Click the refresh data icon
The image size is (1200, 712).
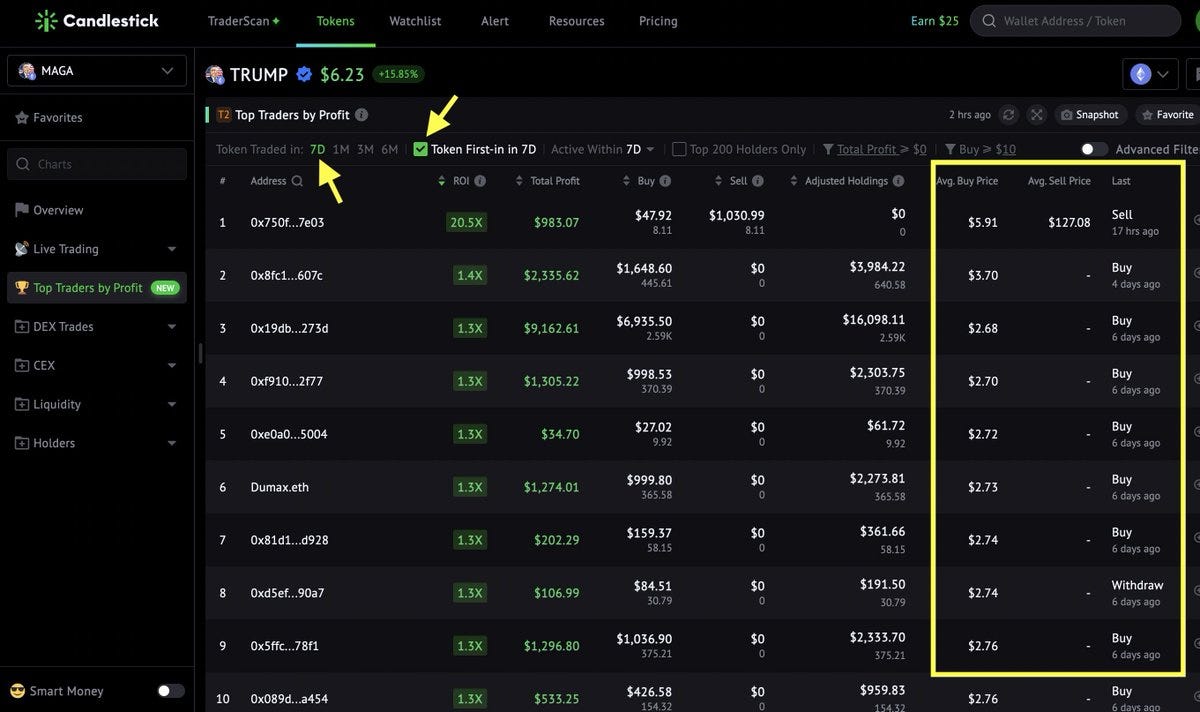tap(1009, 115)
